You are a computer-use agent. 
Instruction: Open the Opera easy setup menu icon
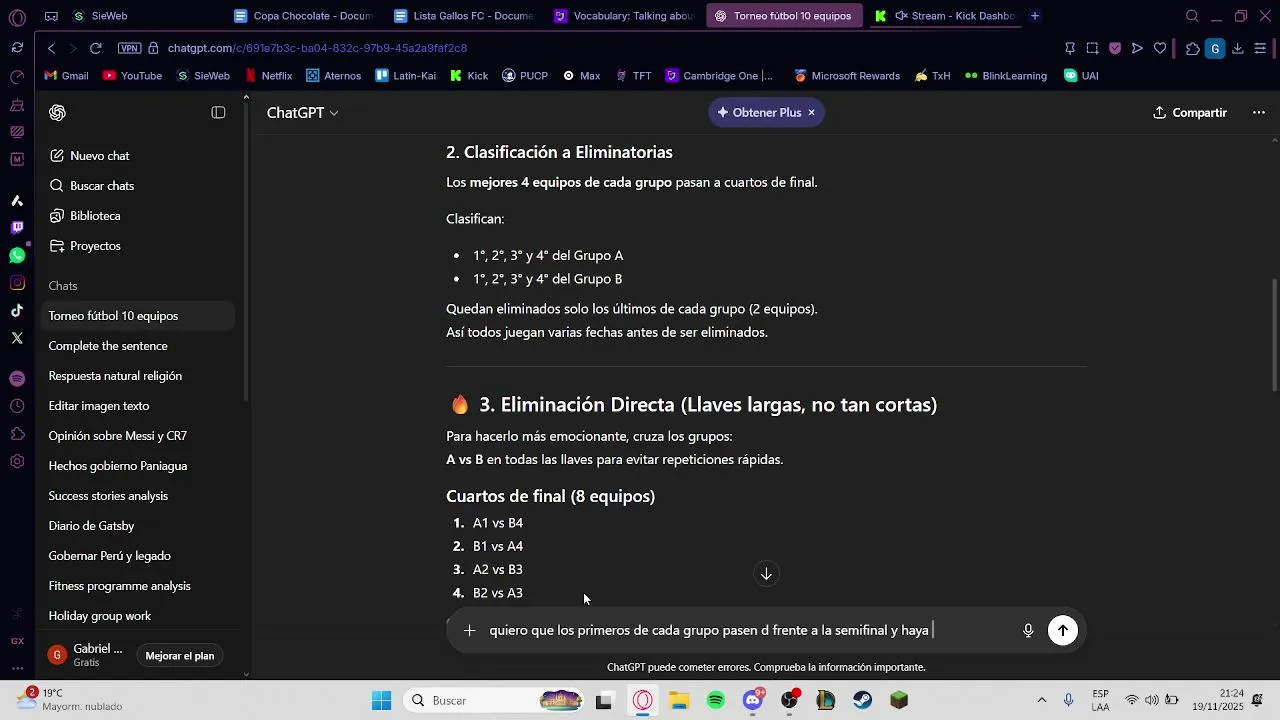coord(1260,48)
